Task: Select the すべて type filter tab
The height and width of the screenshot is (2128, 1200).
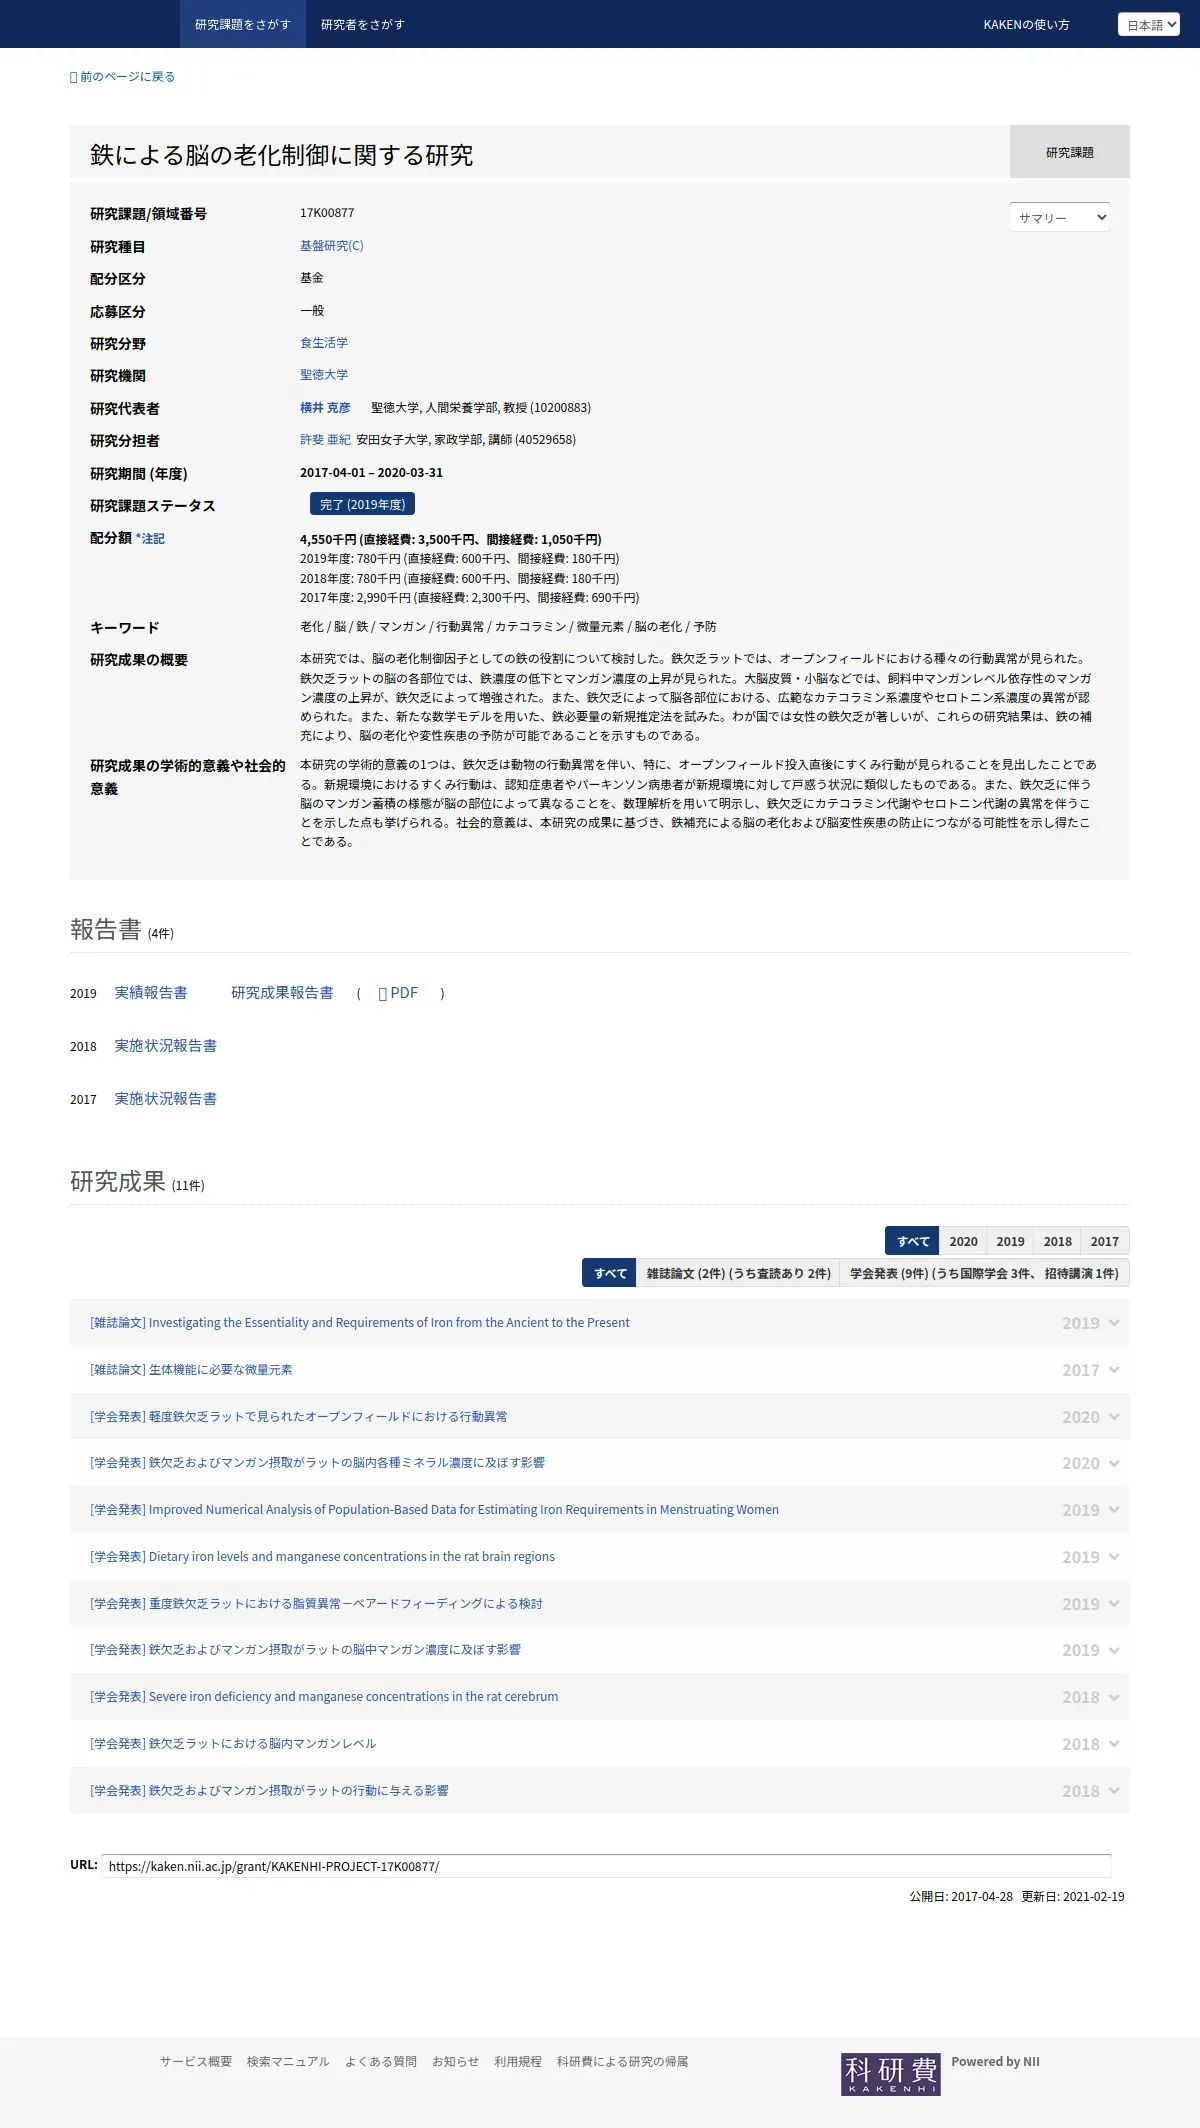Action: pyautogui.click(x=609, y=1273)
